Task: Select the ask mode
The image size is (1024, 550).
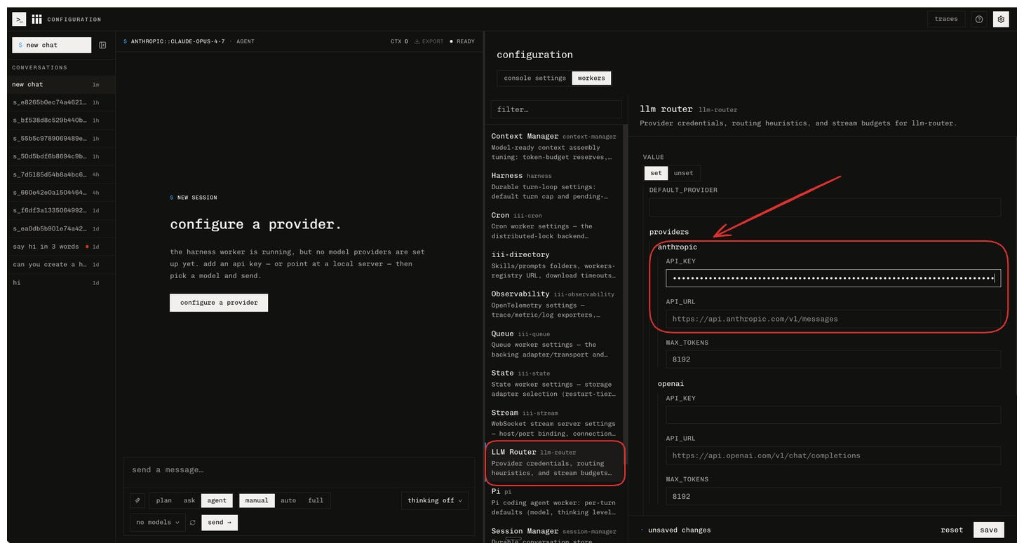Action: click(x=189, y=500)
